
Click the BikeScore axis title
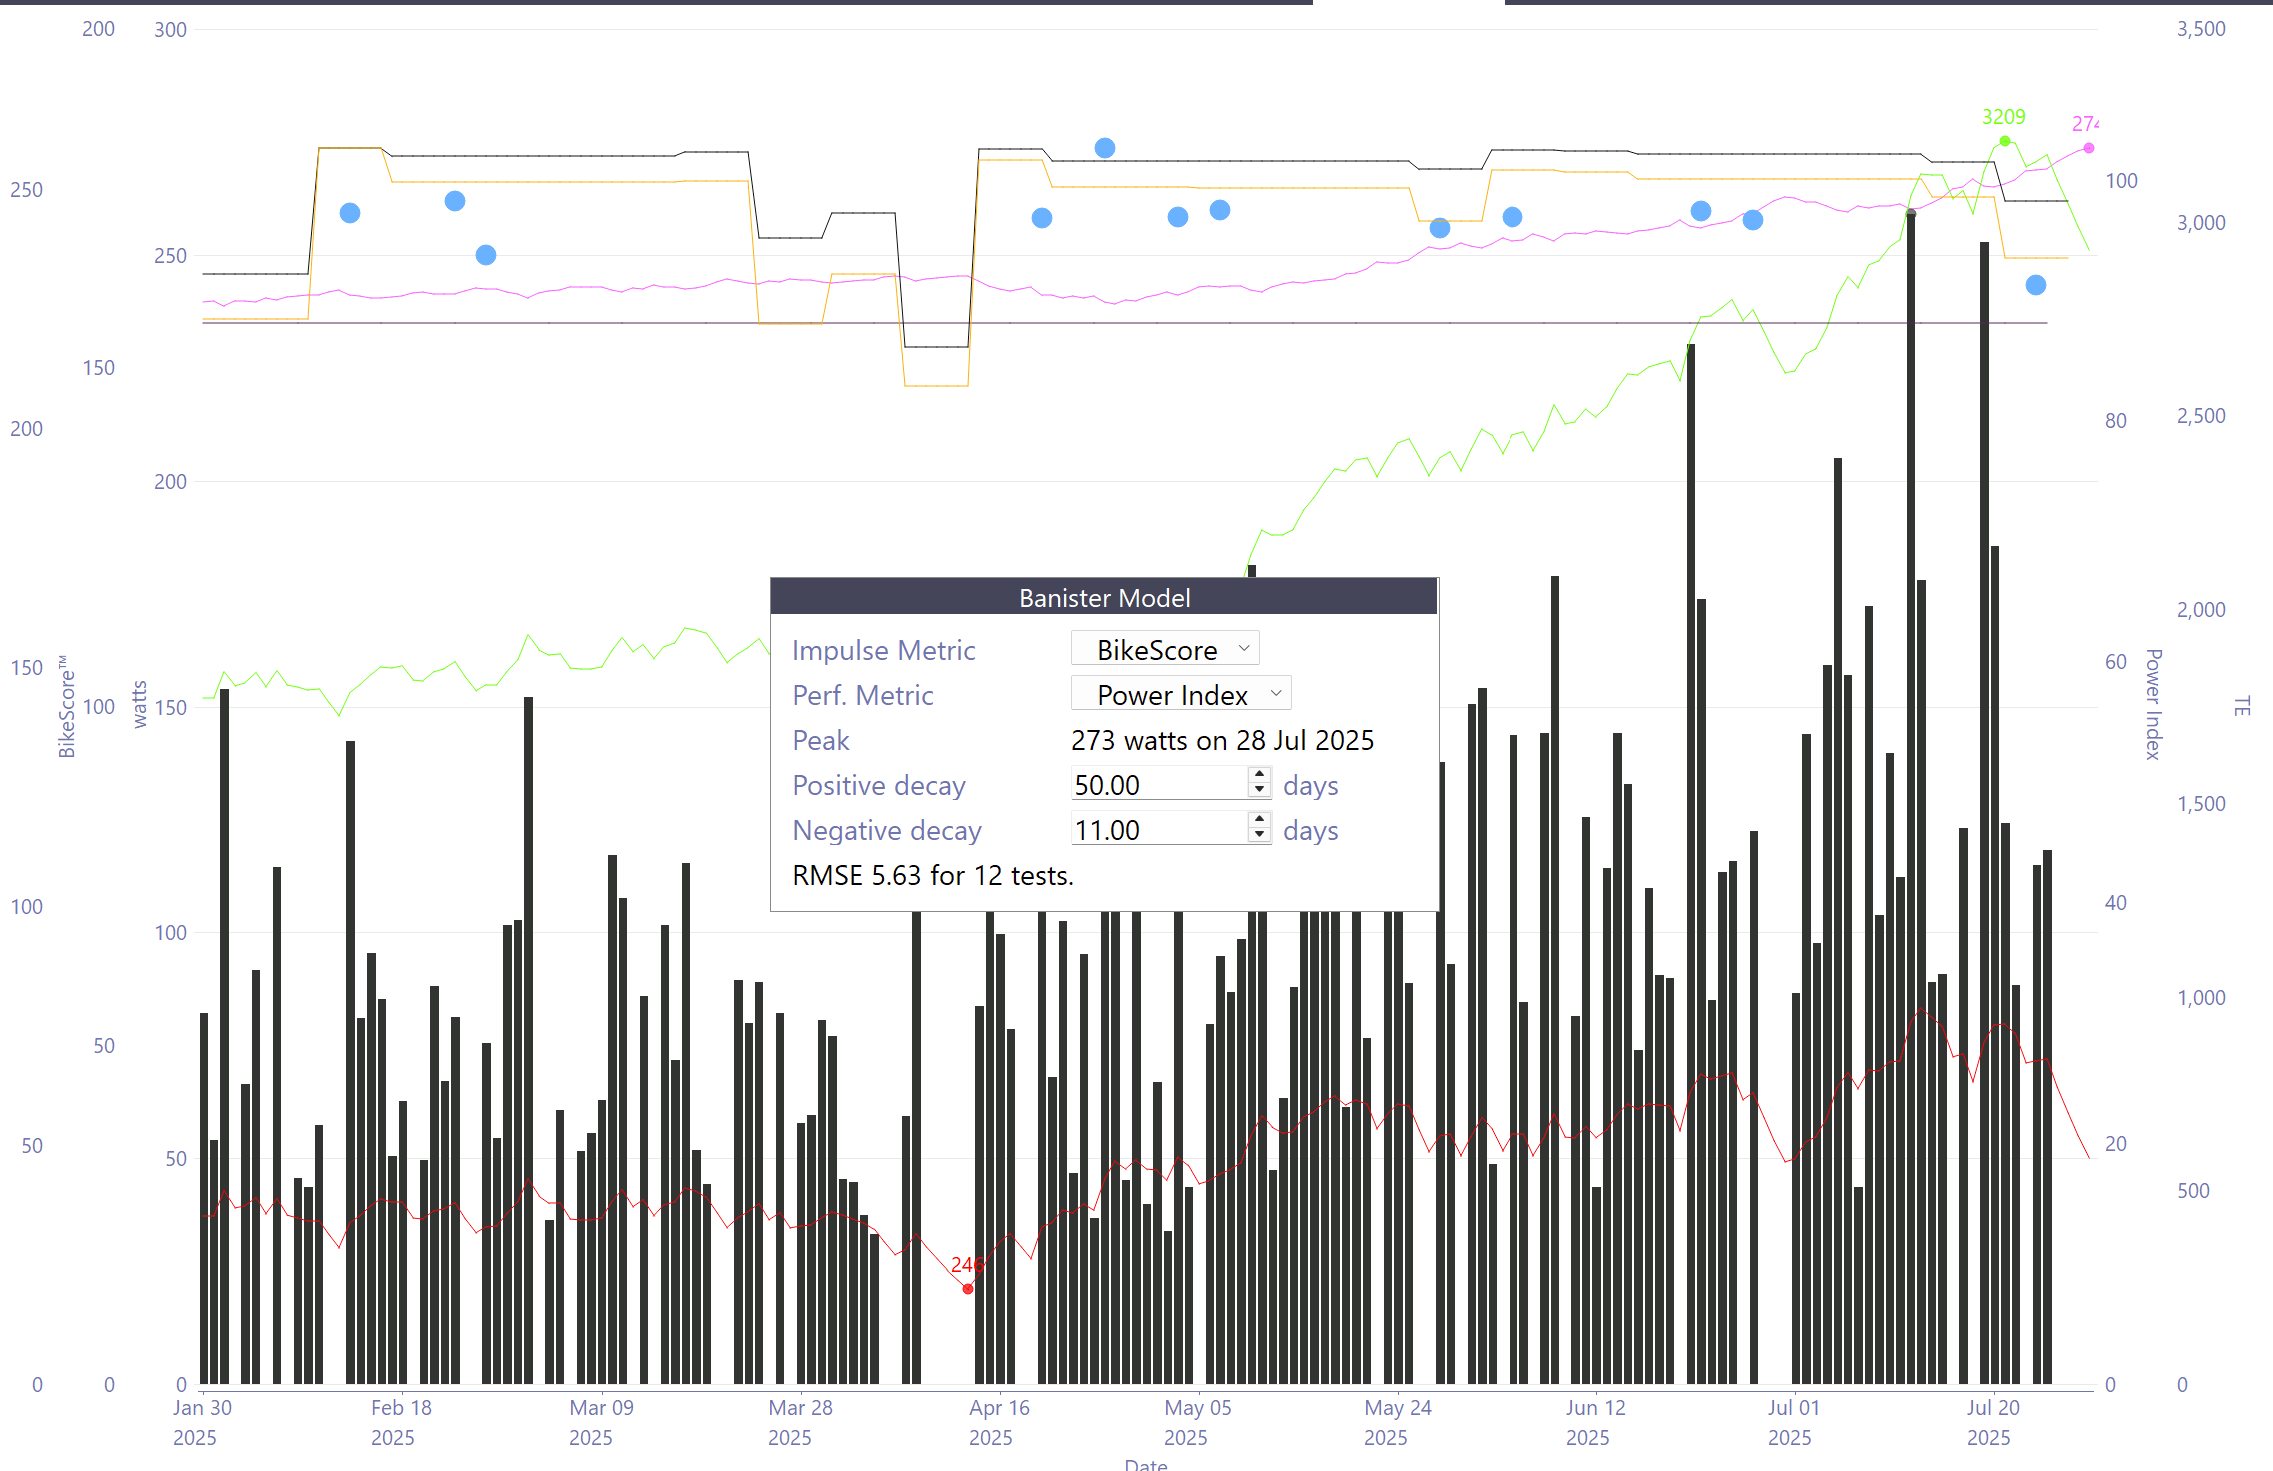[x=67, y=706]
